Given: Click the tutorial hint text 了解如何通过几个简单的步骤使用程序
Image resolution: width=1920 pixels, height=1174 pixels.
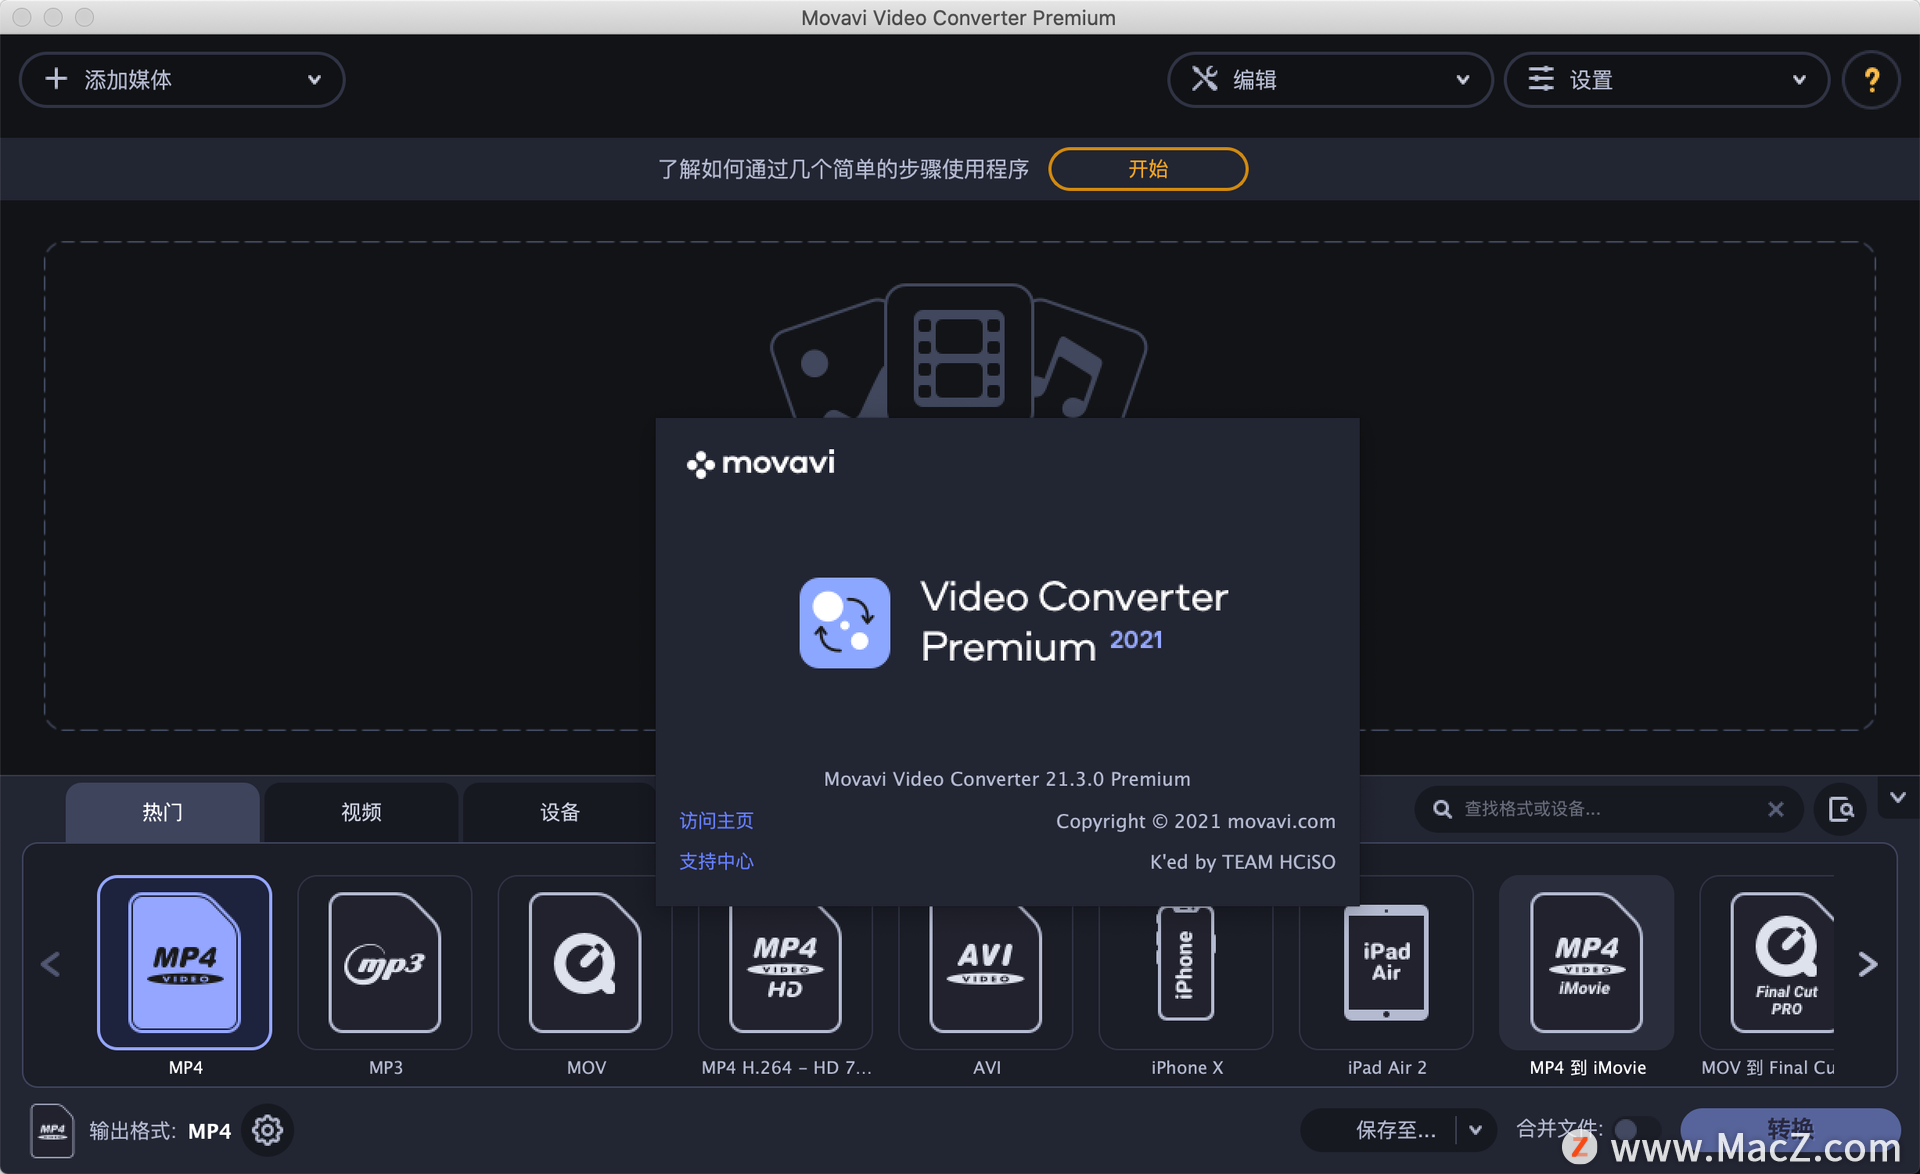Looking at the screenshot, I should 843,169.
